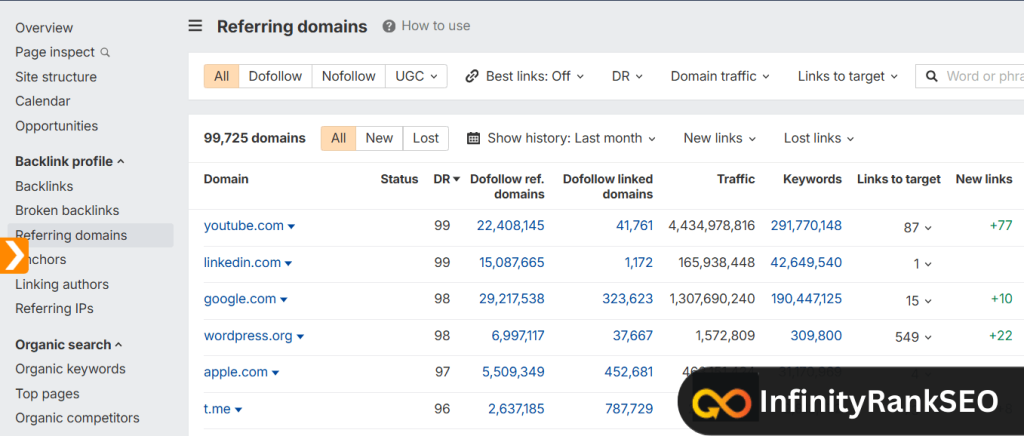1024x436 pixels.
Task: Collapse the Backlink profile section
Action: (70, 161)
